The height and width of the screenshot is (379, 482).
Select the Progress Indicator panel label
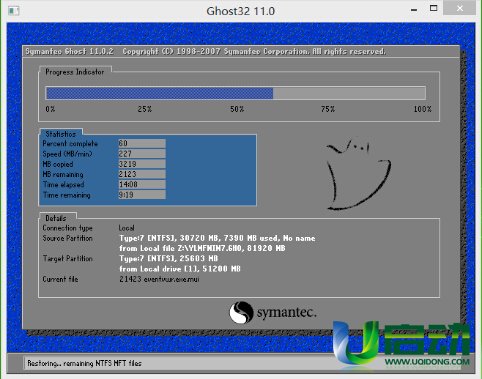click(x=75, y=72)
